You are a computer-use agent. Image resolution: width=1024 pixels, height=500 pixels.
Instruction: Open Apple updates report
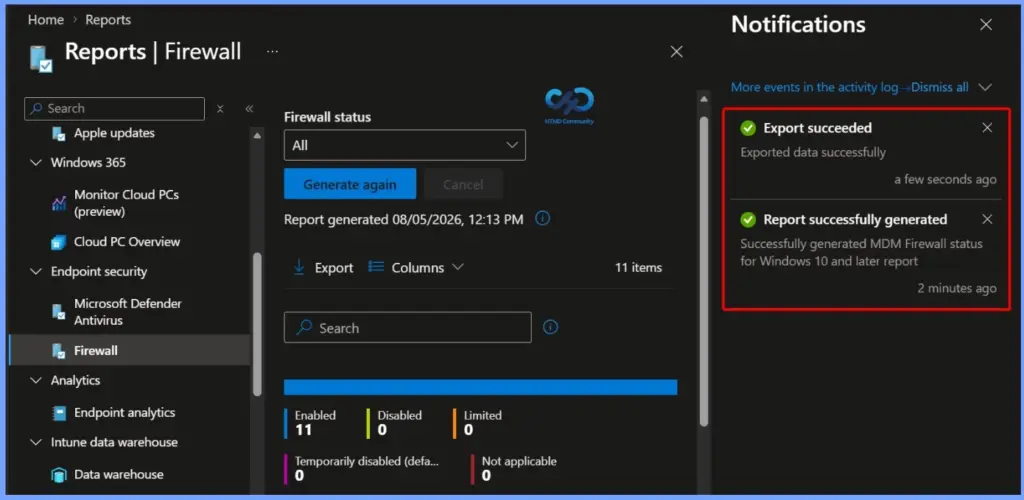point(114,133)
